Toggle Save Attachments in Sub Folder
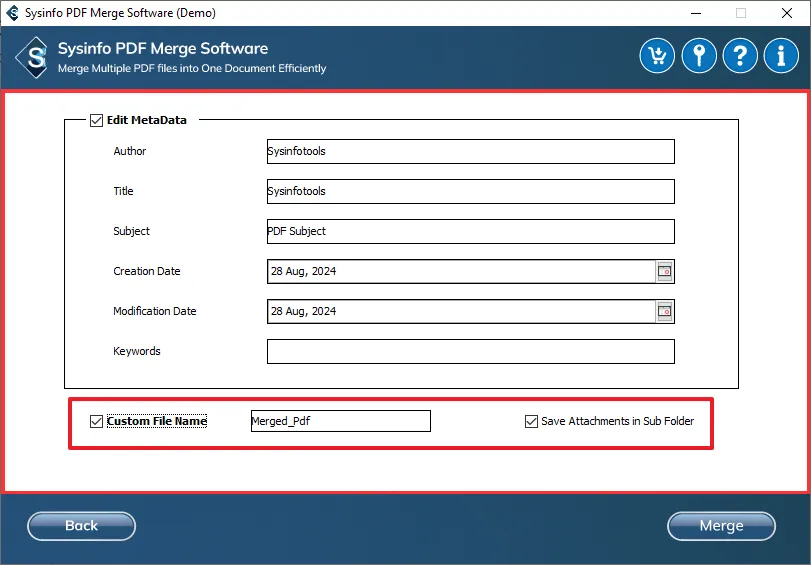Image resolution: width=811 pixels, height=565 pixels. (x=531, y=421)
